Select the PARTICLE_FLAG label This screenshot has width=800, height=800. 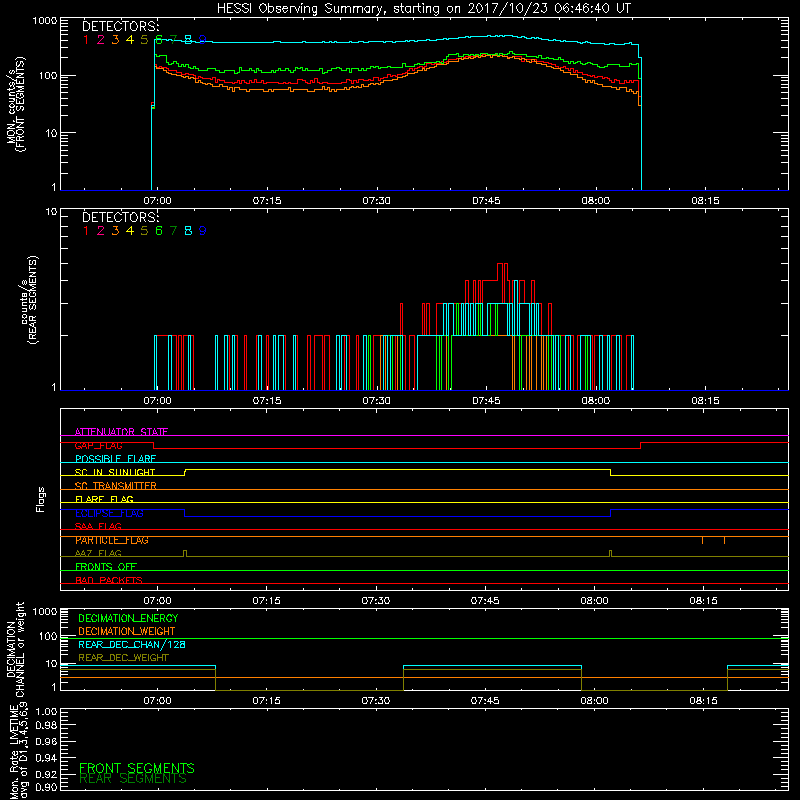112,540
